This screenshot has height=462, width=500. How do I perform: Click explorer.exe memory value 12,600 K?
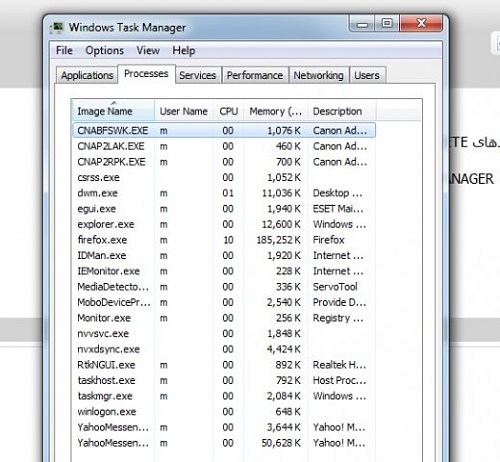click(x=281, y=224)
